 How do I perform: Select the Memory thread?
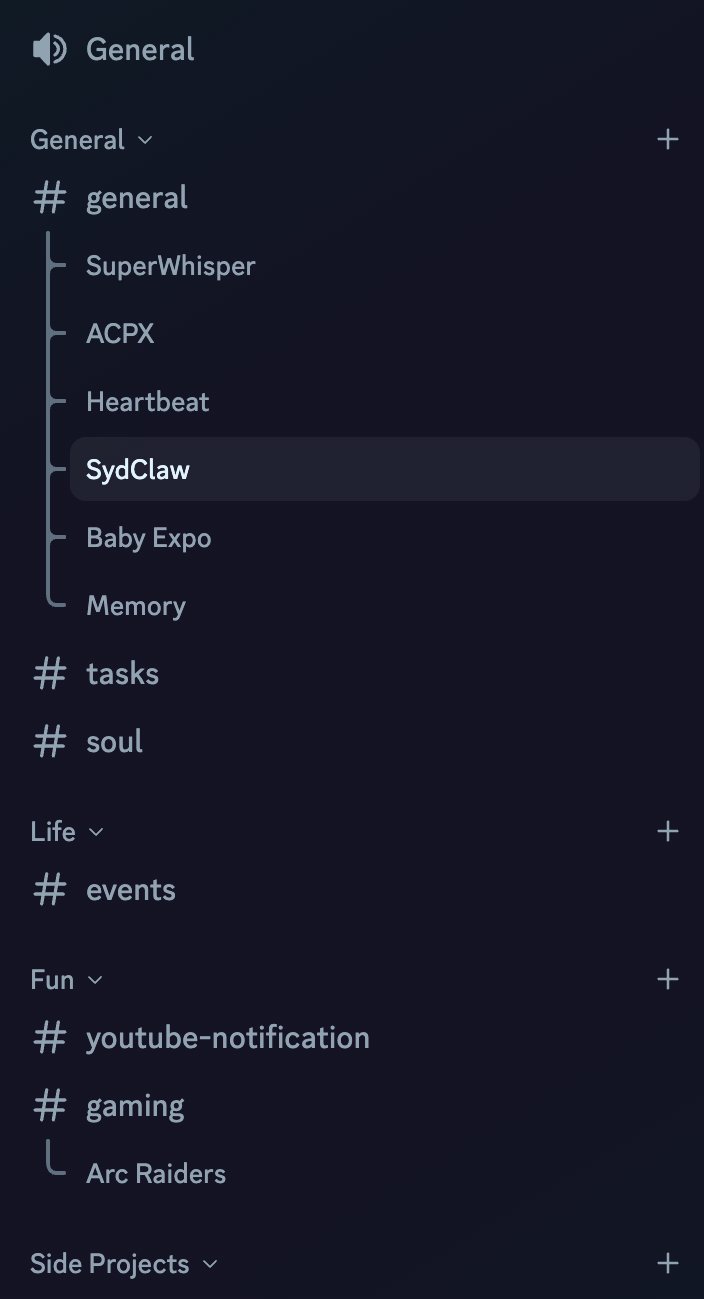click(136, 605)
